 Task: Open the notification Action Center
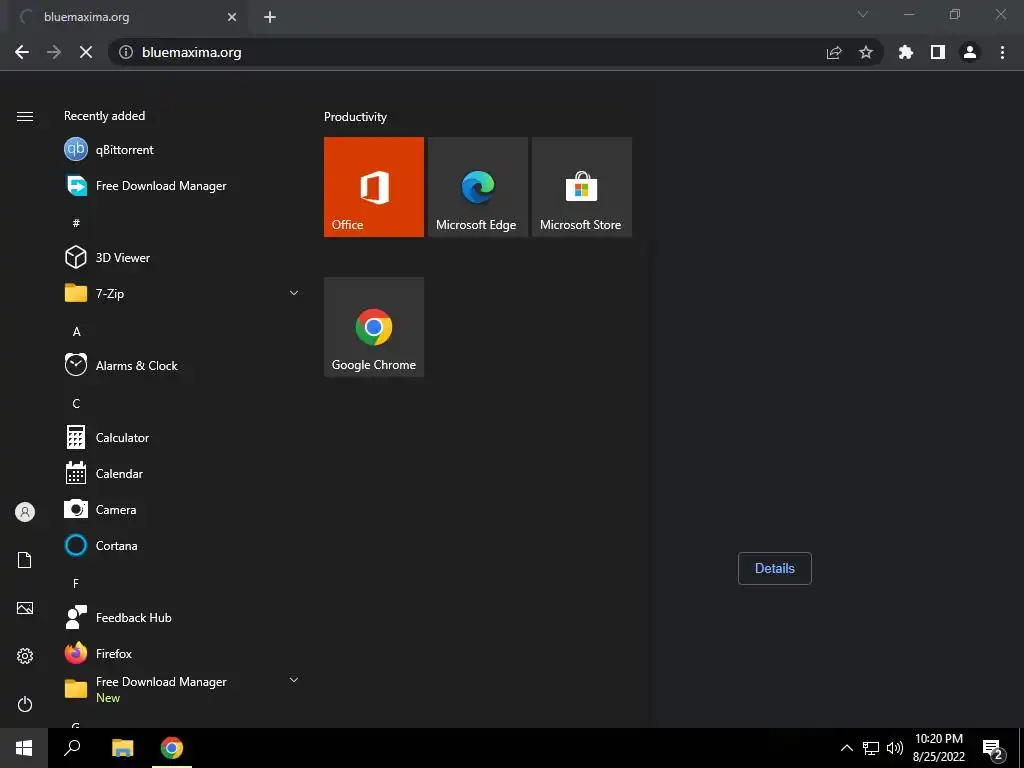point(993,749)
